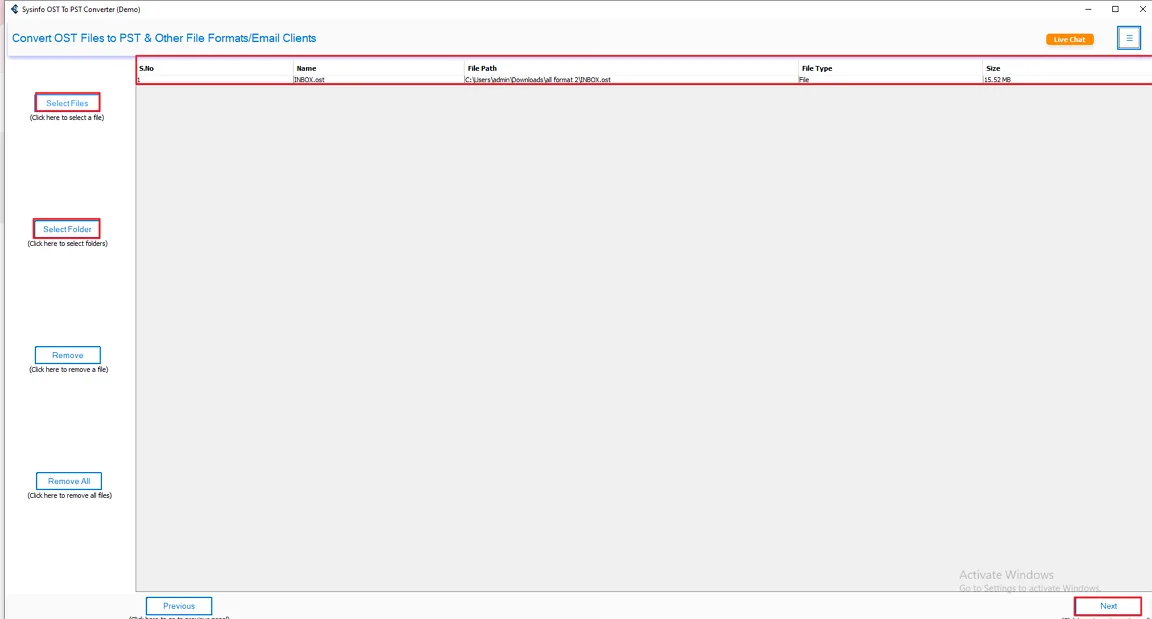Go back using the Previous button

[x=178, y=605]
